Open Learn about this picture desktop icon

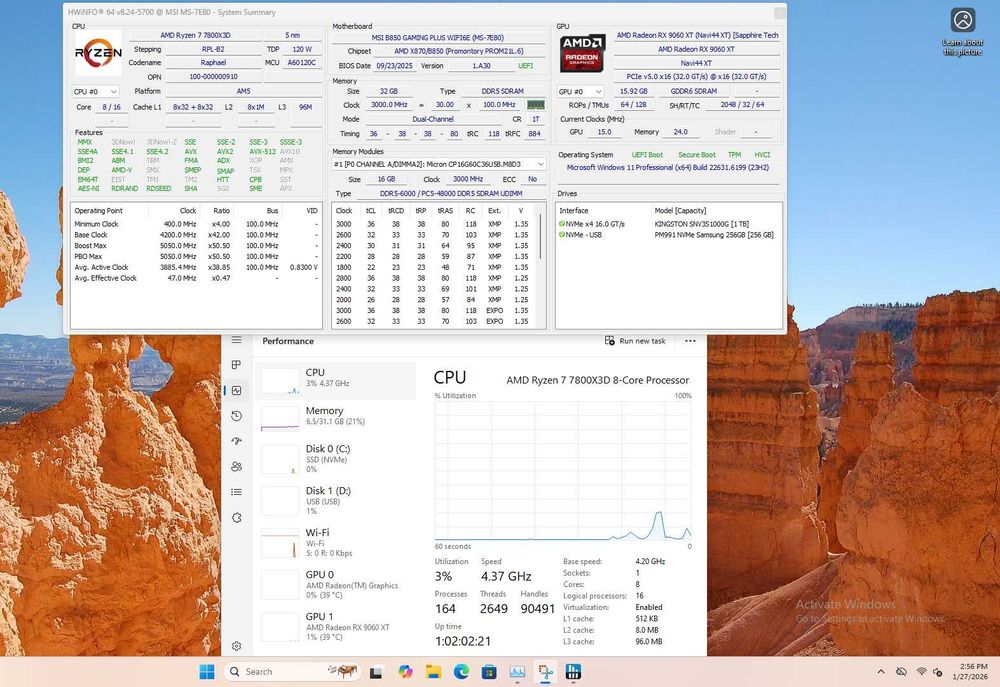click(963, 32)
